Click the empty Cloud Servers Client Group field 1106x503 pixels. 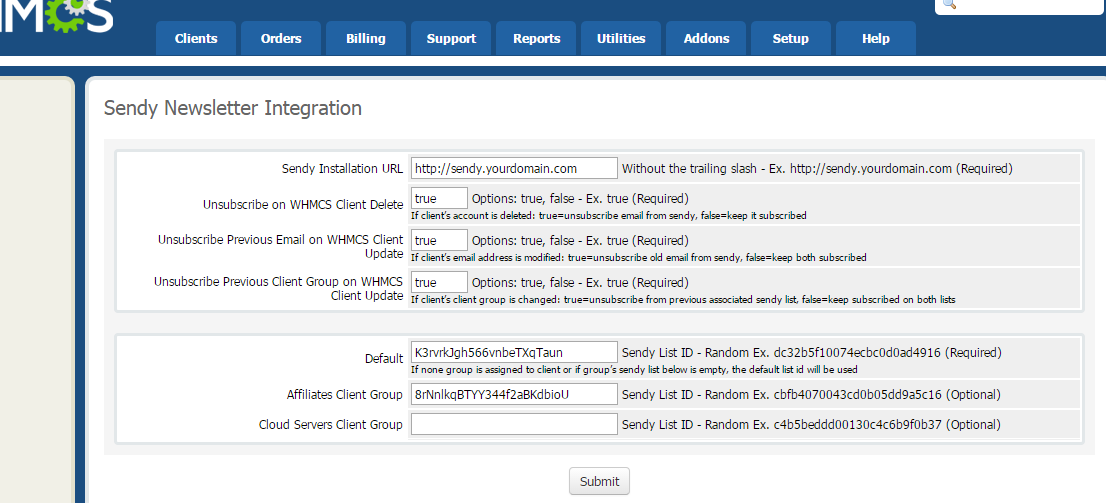point(514,424)
